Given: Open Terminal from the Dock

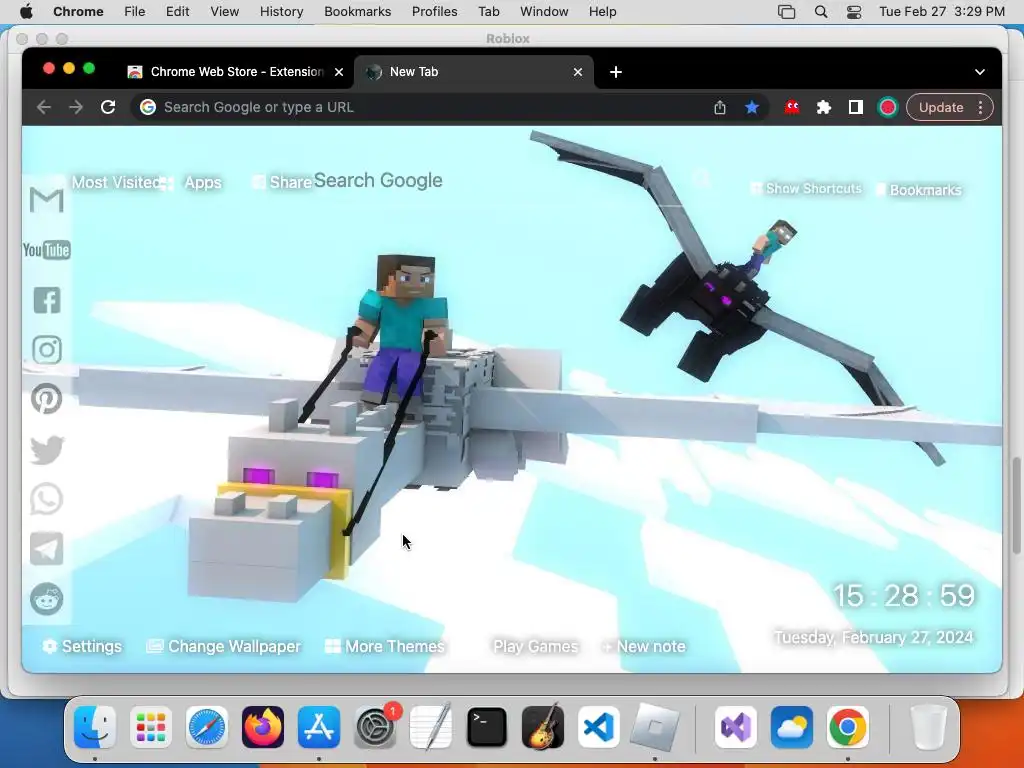Looking at the screenshot, I should tap(487, 727).
